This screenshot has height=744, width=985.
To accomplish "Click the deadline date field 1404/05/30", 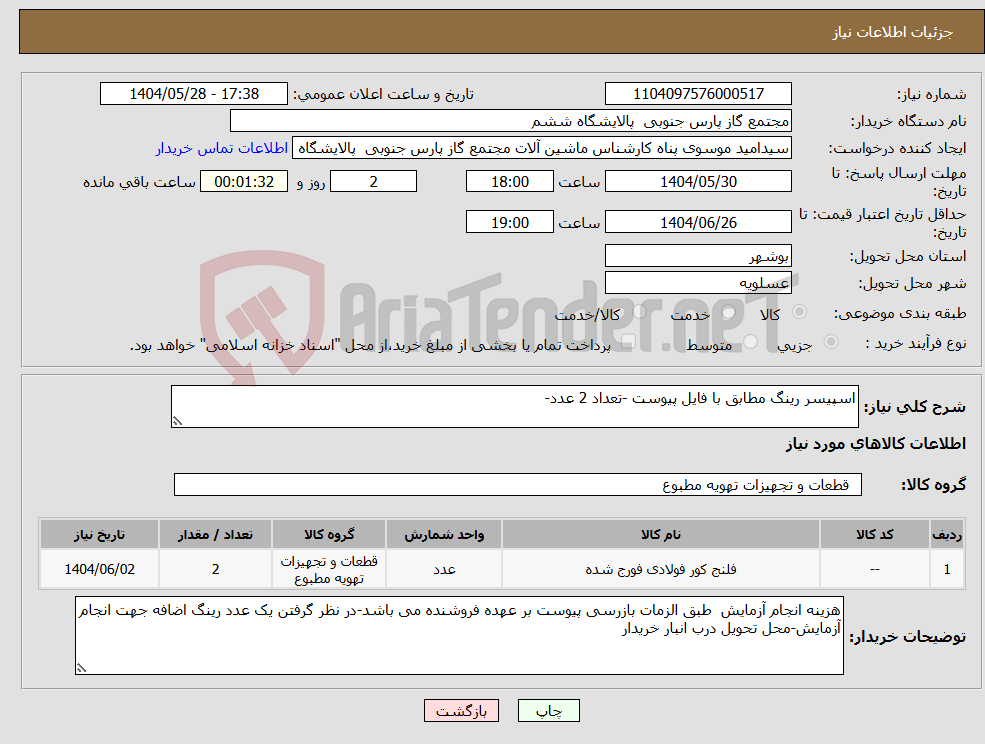I will tap(697, 181).
